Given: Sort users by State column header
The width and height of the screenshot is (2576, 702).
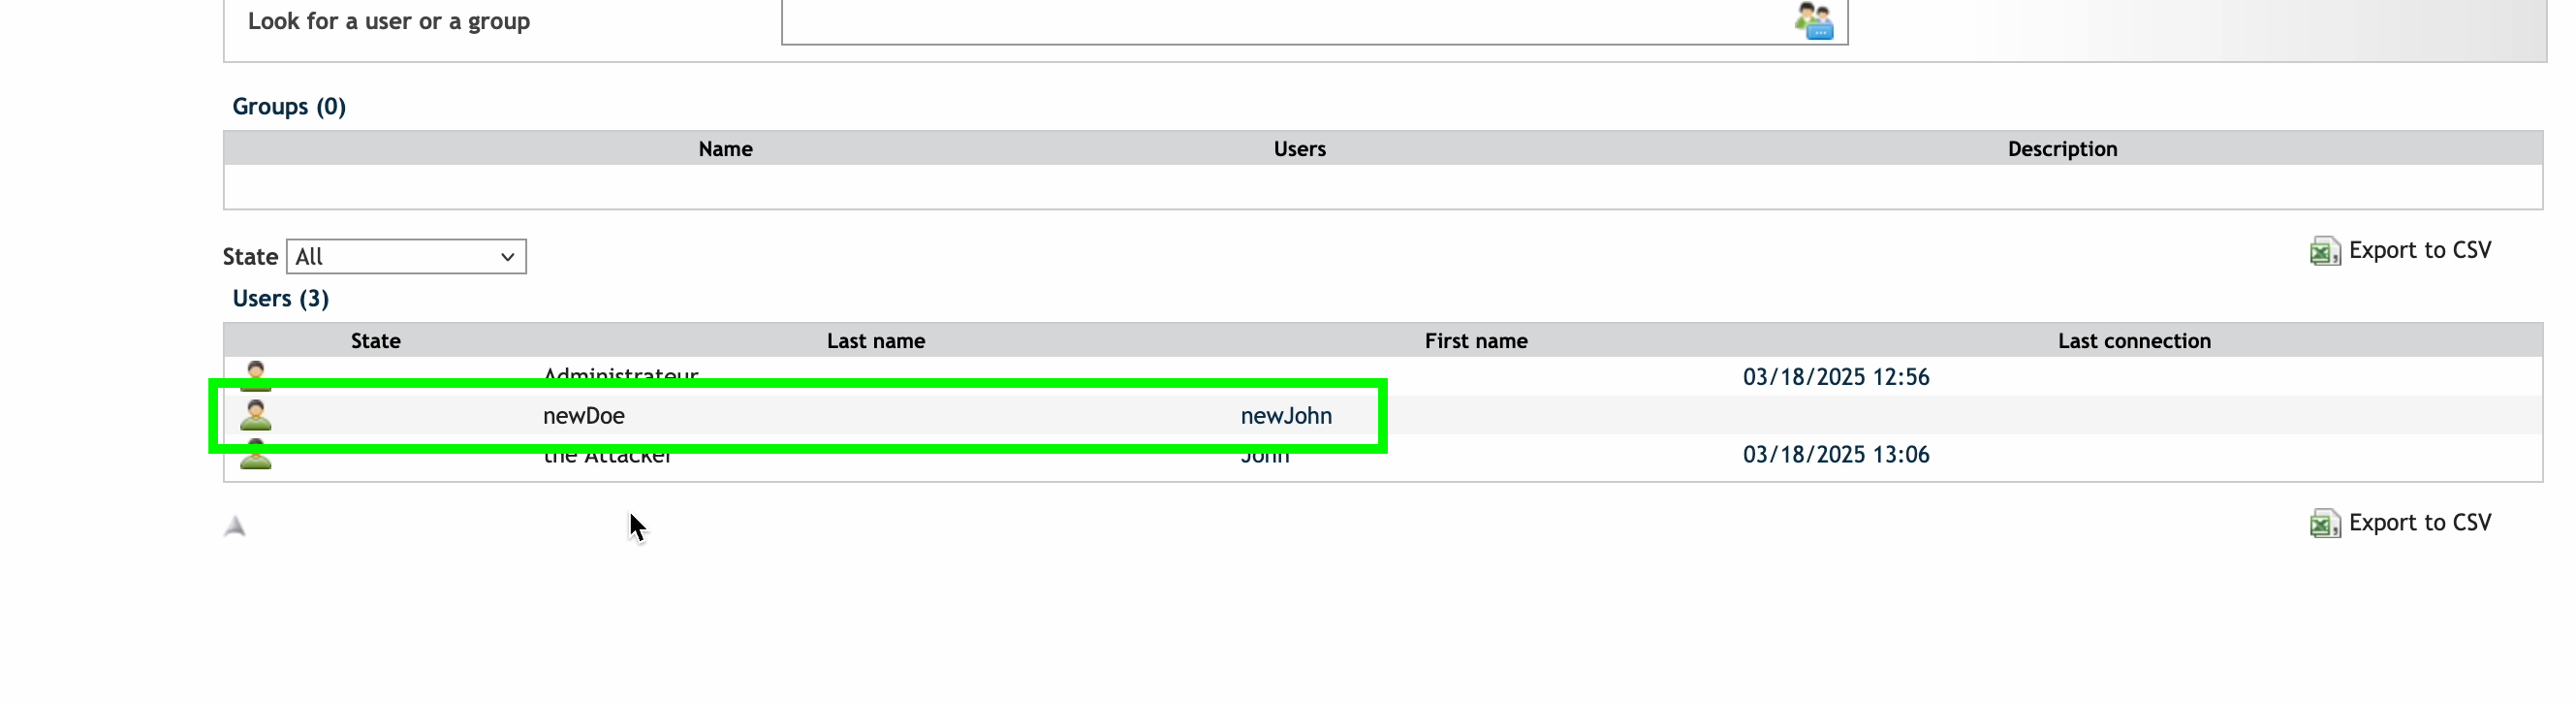Looking at the screenshot, I should 376,341.
